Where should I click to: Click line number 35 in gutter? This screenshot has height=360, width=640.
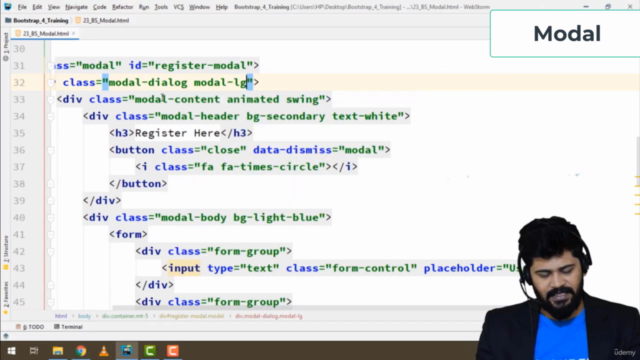click(x=19, y=133)
